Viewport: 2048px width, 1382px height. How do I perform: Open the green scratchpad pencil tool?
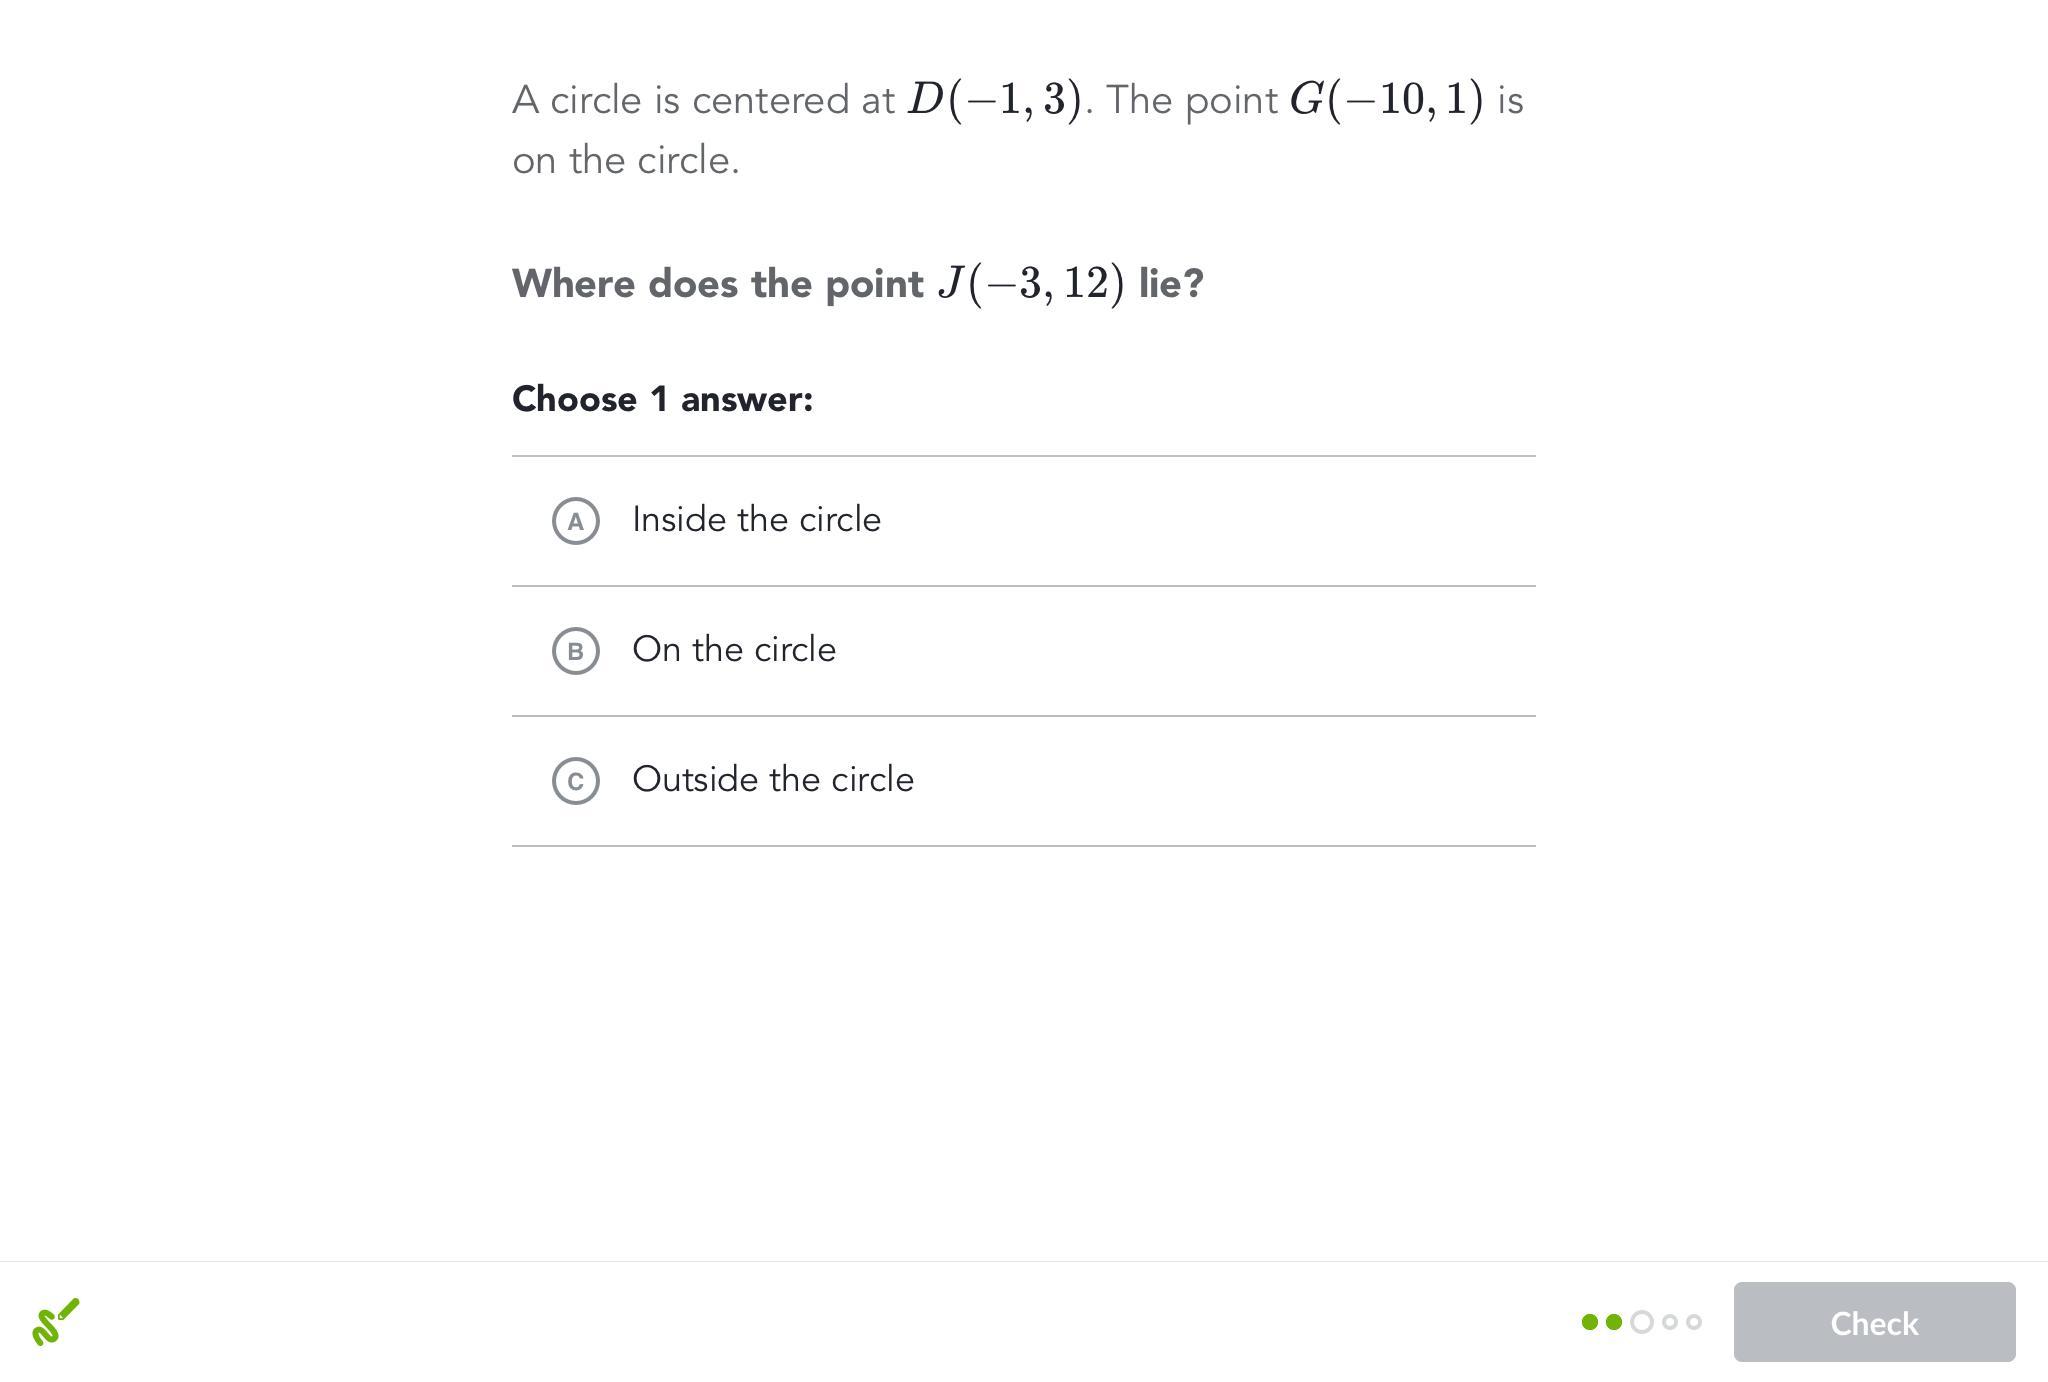[56, 1322]
